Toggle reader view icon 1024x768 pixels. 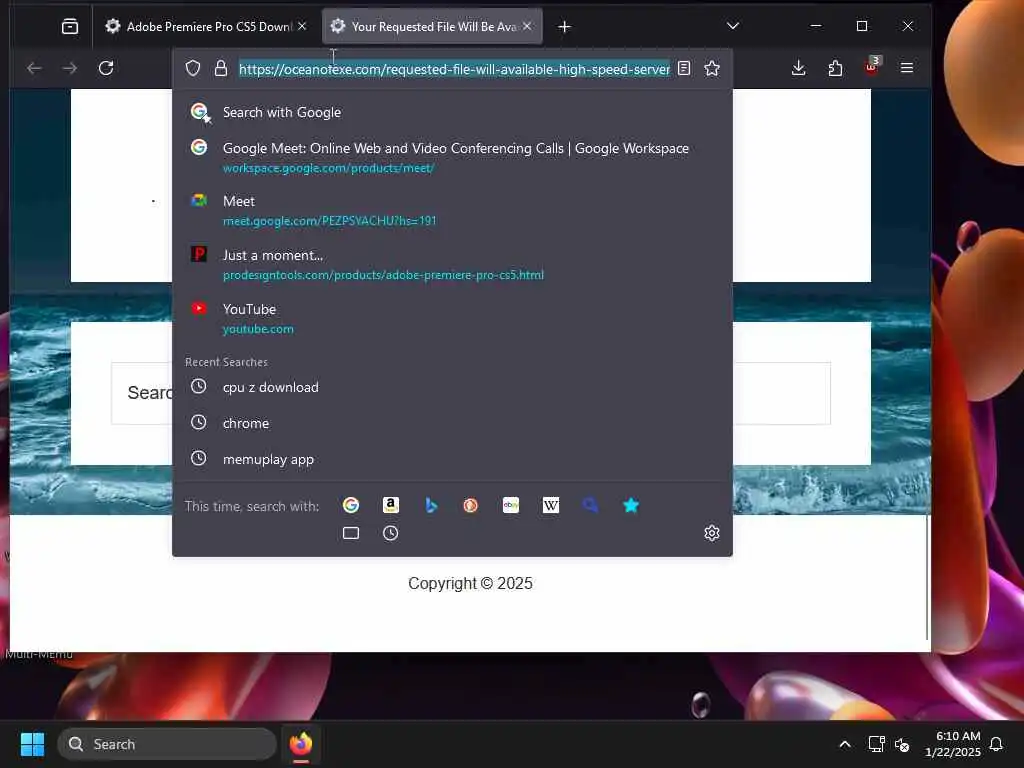[684, 69]
